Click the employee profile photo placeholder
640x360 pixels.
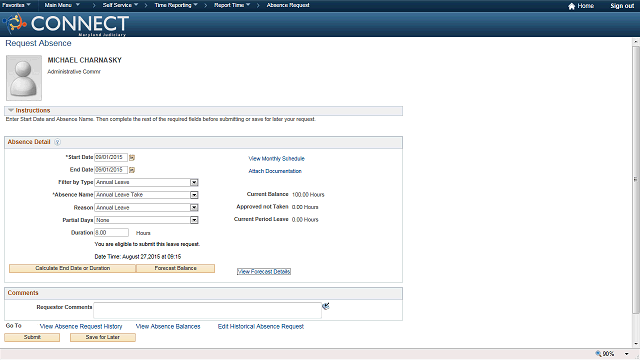click(24, 78)
